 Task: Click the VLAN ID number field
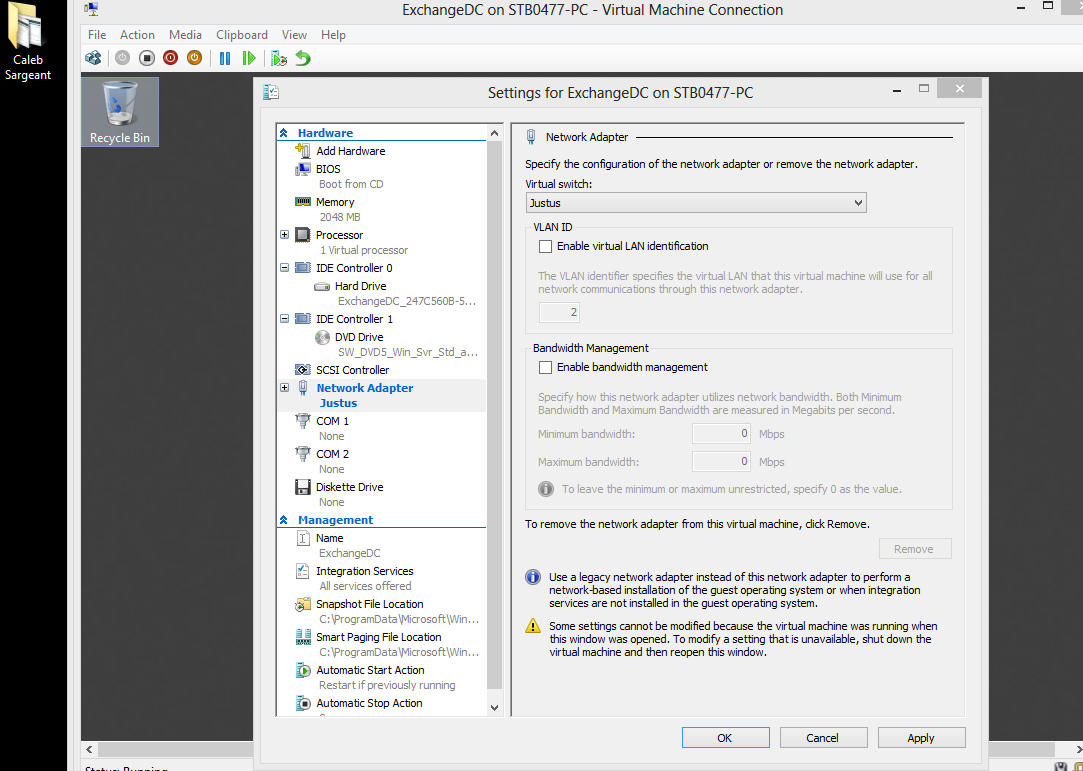(559, 312)
